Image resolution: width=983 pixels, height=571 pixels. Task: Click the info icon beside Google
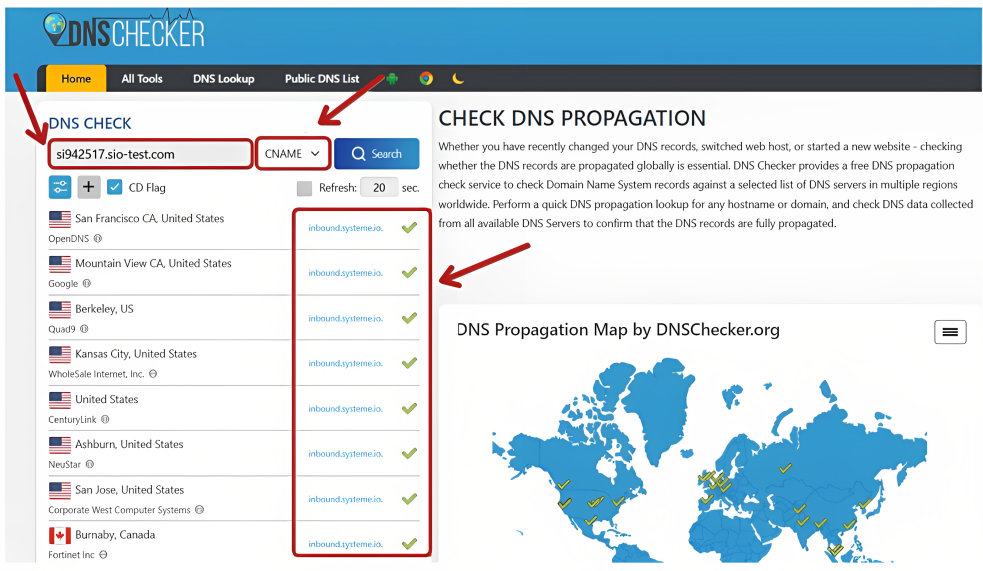click(87, 283)
